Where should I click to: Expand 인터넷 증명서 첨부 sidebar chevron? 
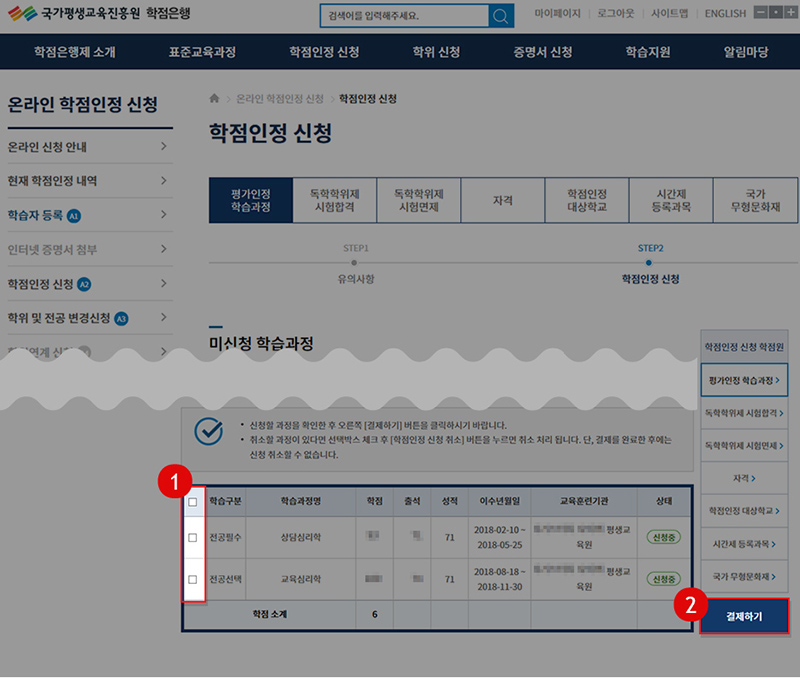pyautogui.click(x=163, y=249)
